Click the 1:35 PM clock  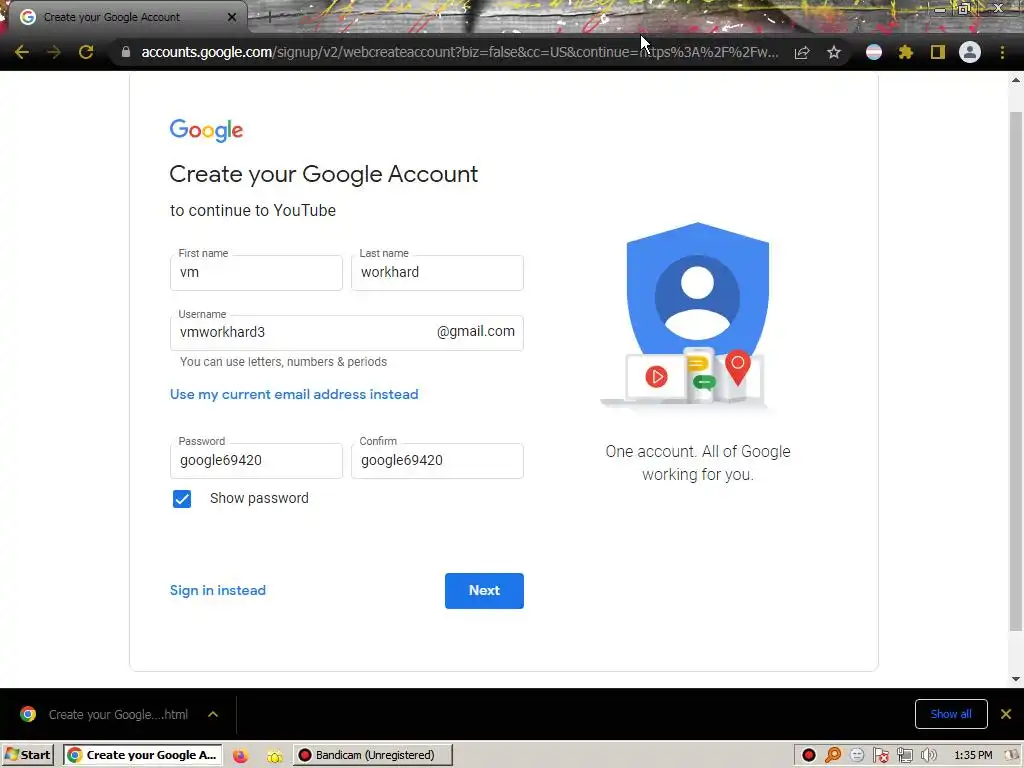973,756
